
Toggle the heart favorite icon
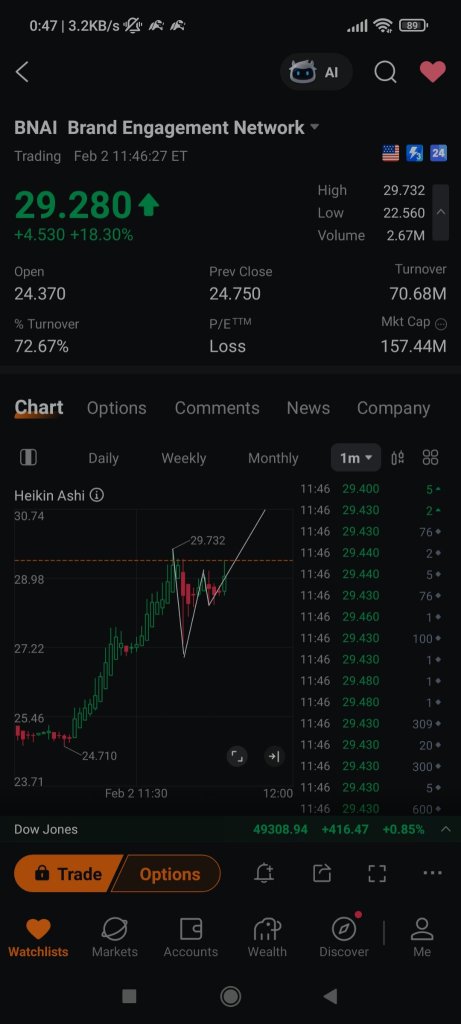432,72
